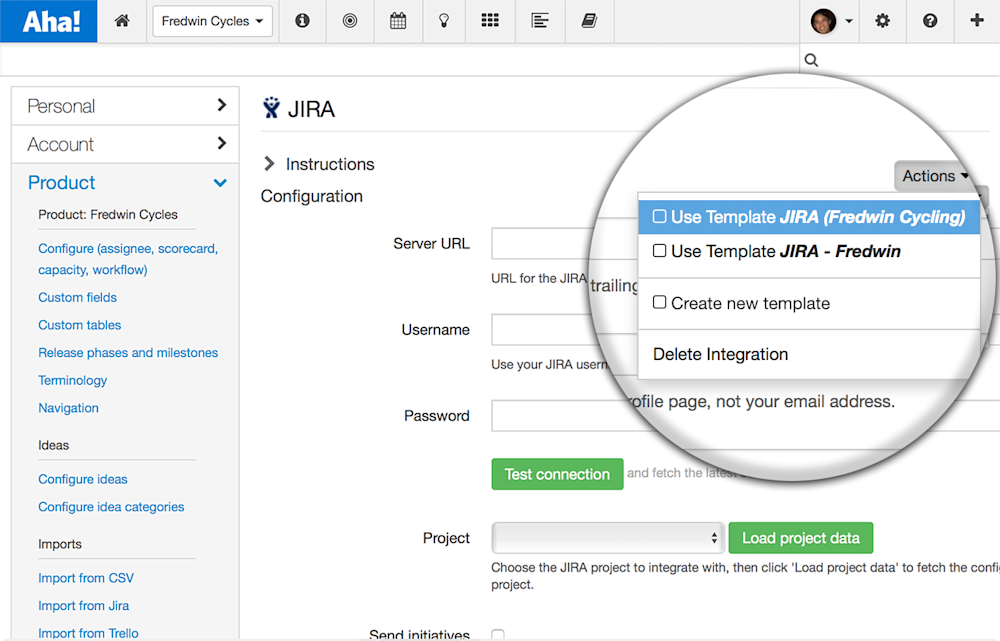The width and height of the screenshot is (1000, 641).
Task: Open the Reports icon
Action: click(x=540, y=20)
